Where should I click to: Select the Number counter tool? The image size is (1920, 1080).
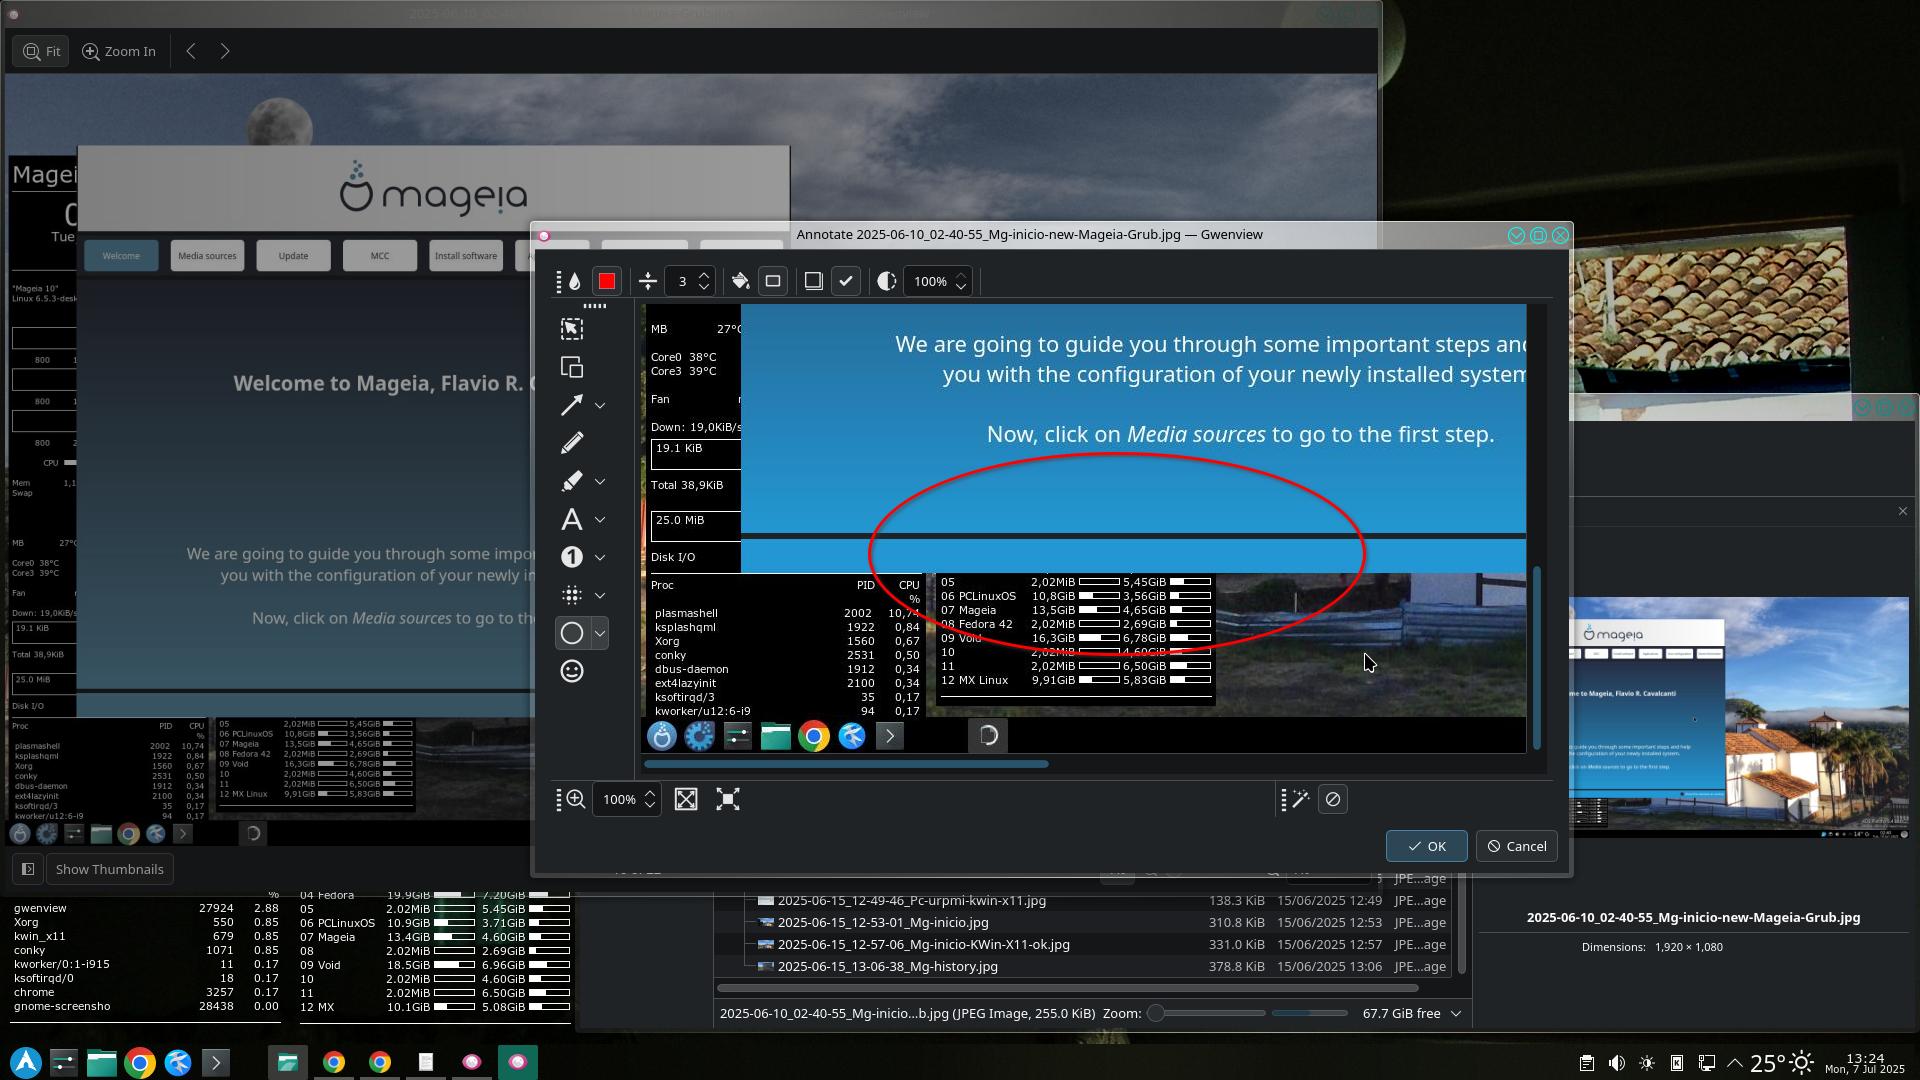click(572, 557)
